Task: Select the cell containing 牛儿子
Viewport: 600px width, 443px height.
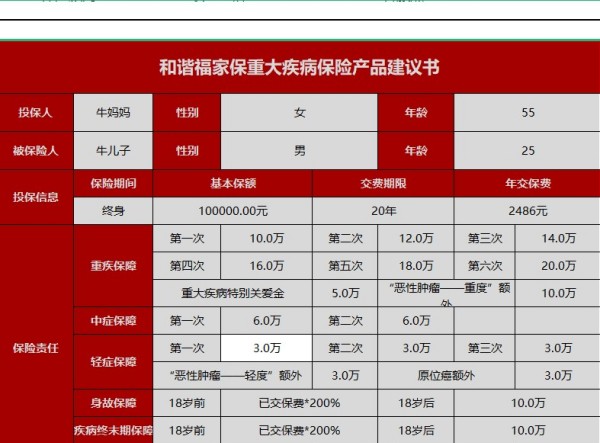Action: coord(113,150)
